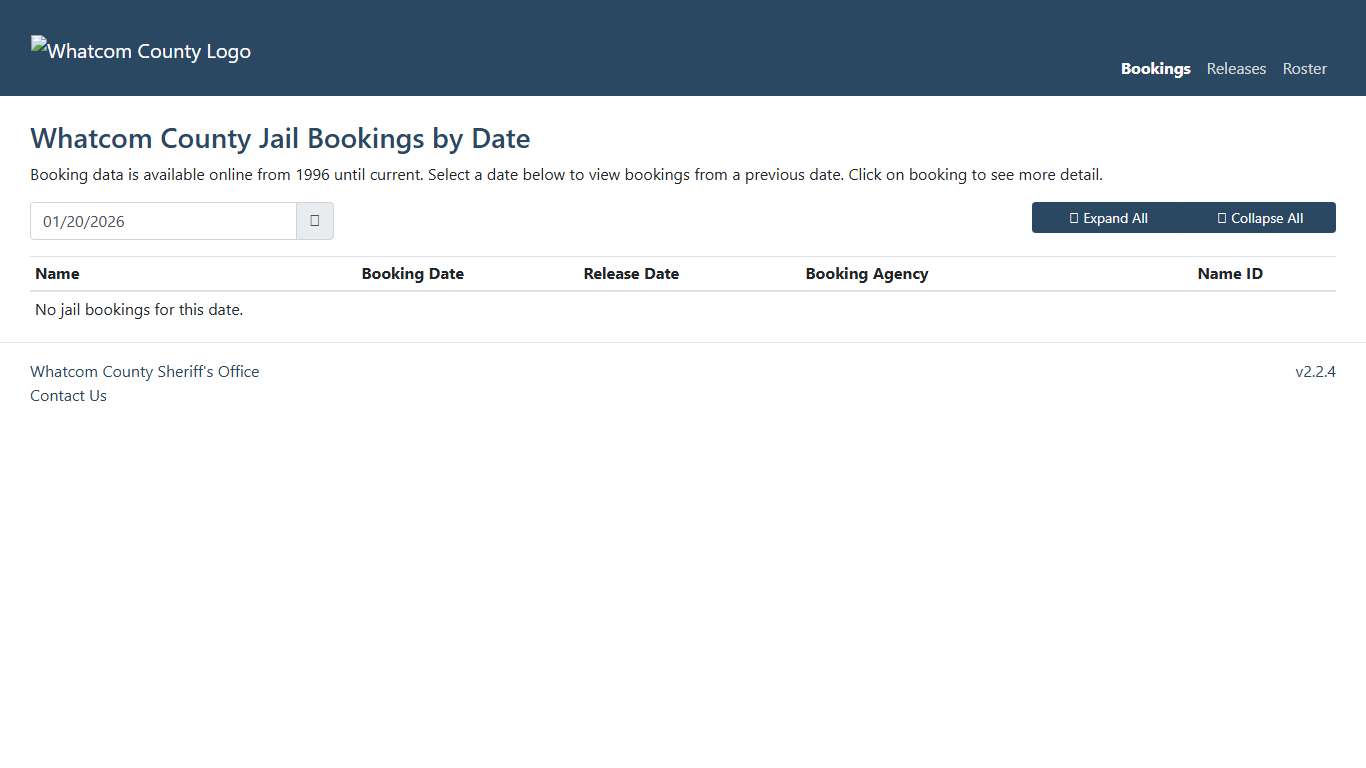Visit the Whatcom County Sheriff's Office link
Image resolution: width=1366 pixels, height=768 pixels.
tap(144, 371)
